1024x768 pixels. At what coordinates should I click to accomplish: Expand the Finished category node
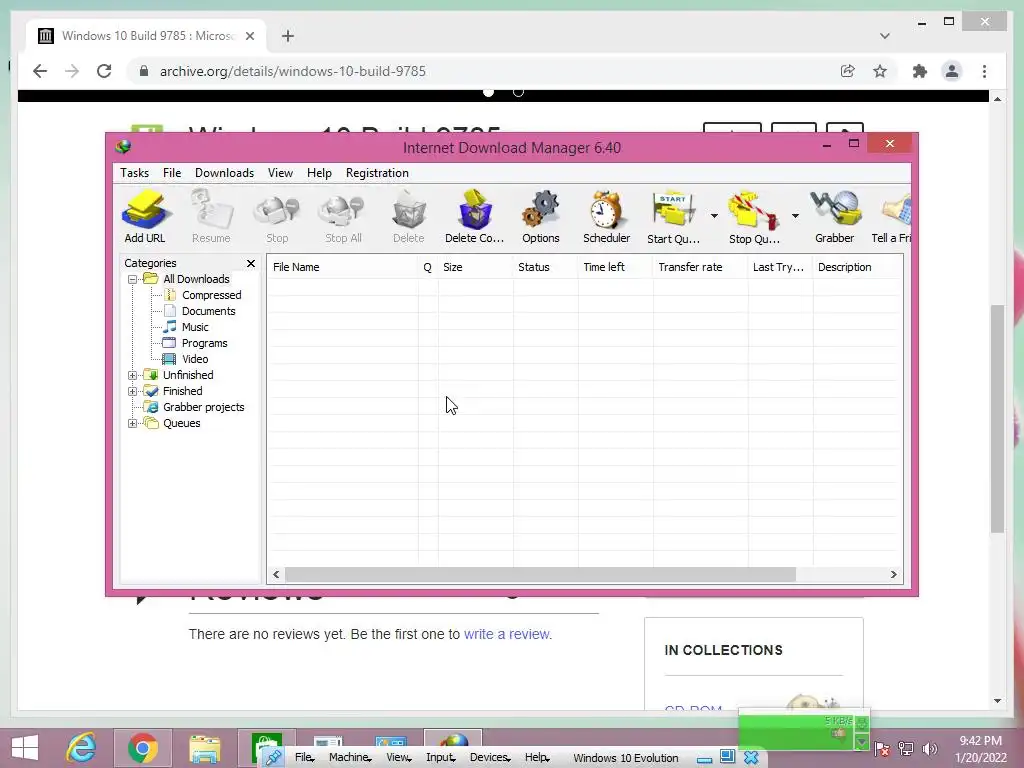click(x=133, y=391)
